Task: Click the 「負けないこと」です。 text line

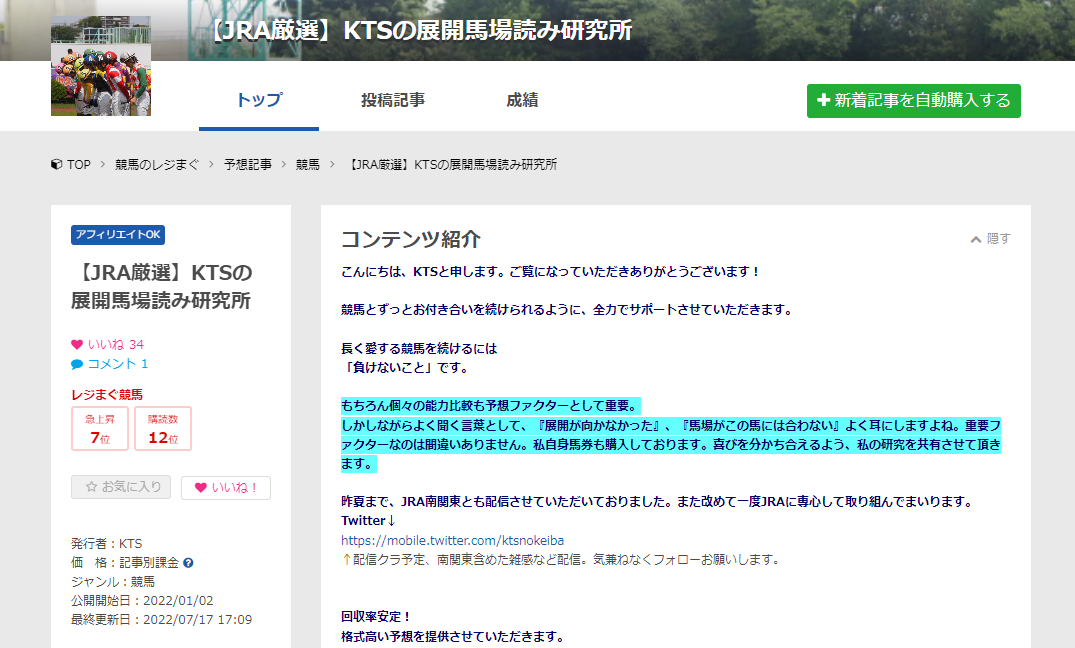Action: 406,368
